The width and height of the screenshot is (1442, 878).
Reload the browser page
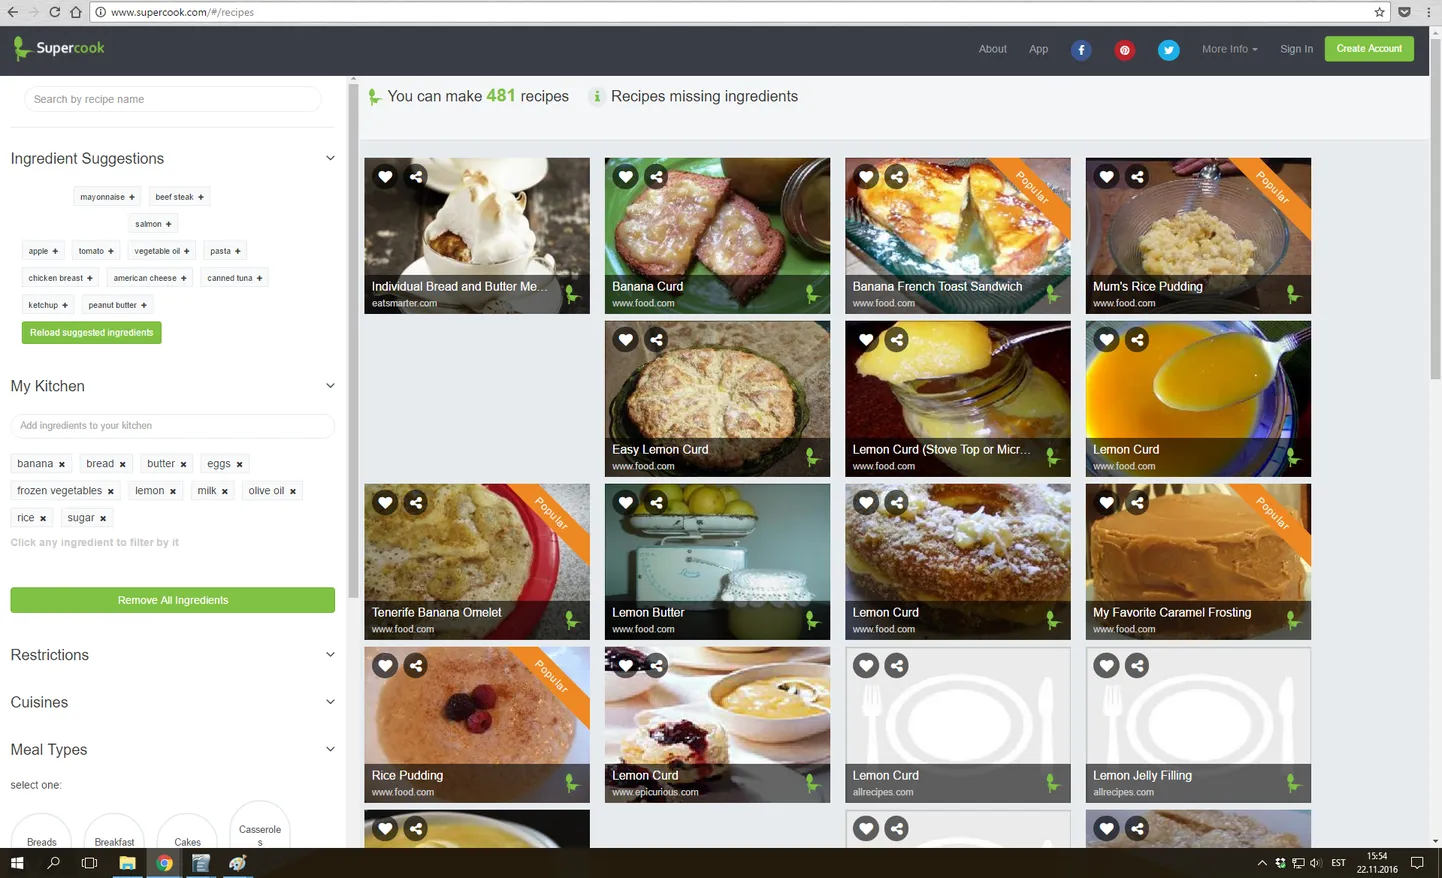tap(54, 12)
